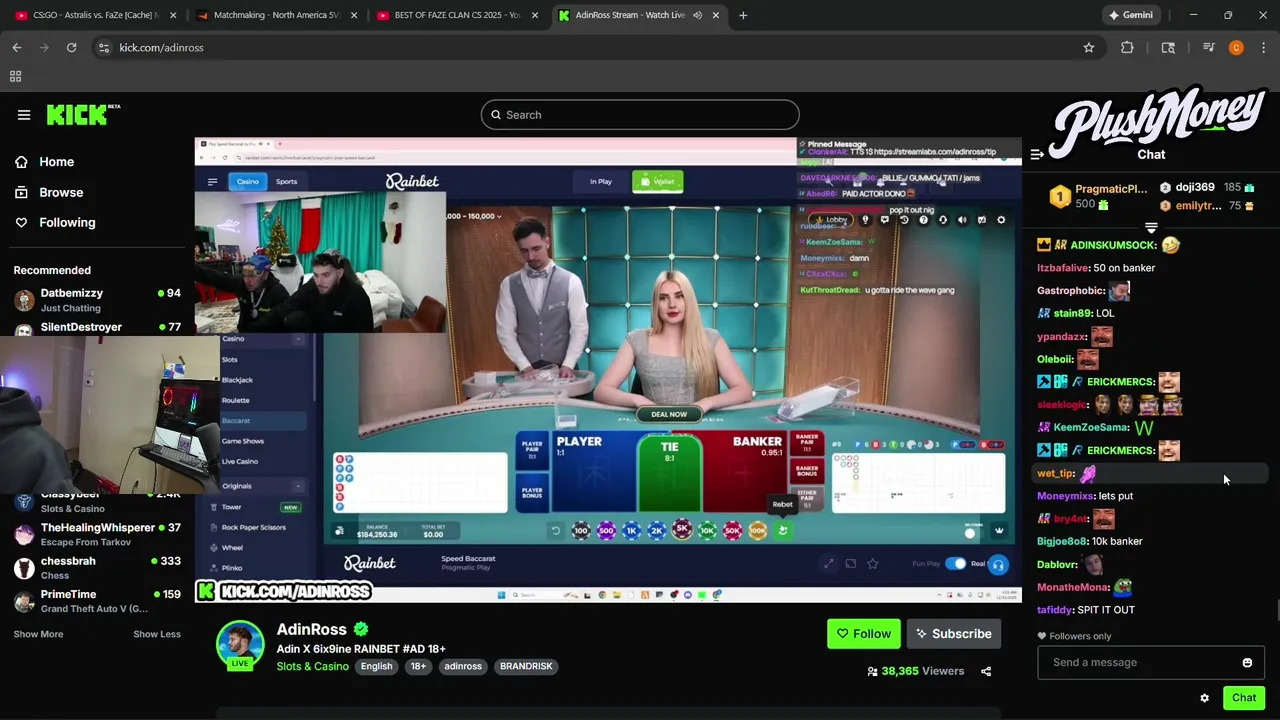Go to Home in sidebar

(x=56, y=162)
